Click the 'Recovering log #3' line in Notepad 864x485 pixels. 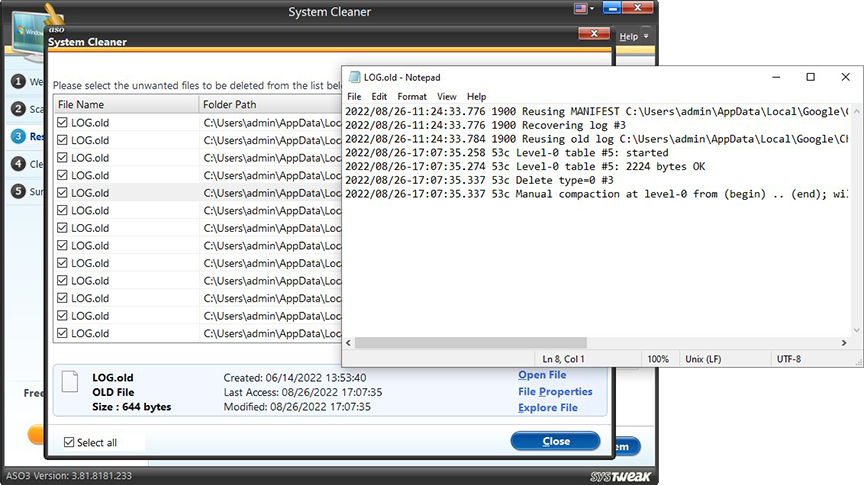[485, 125]
